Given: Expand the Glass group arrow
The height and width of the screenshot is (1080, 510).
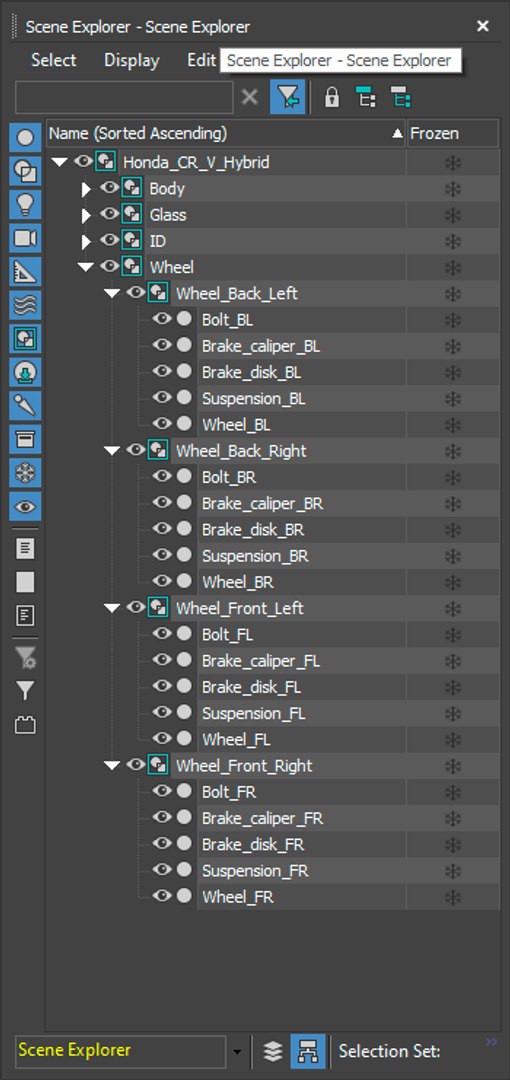Looking at the screenshot, I should pos(86,216).
